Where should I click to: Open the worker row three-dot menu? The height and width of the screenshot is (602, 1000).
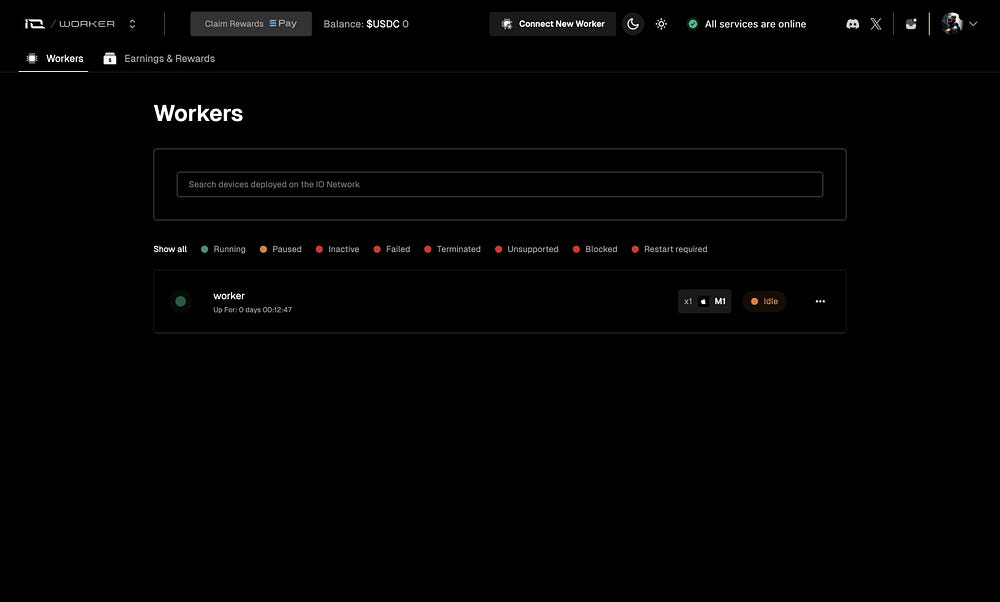(x=820, y=301)
